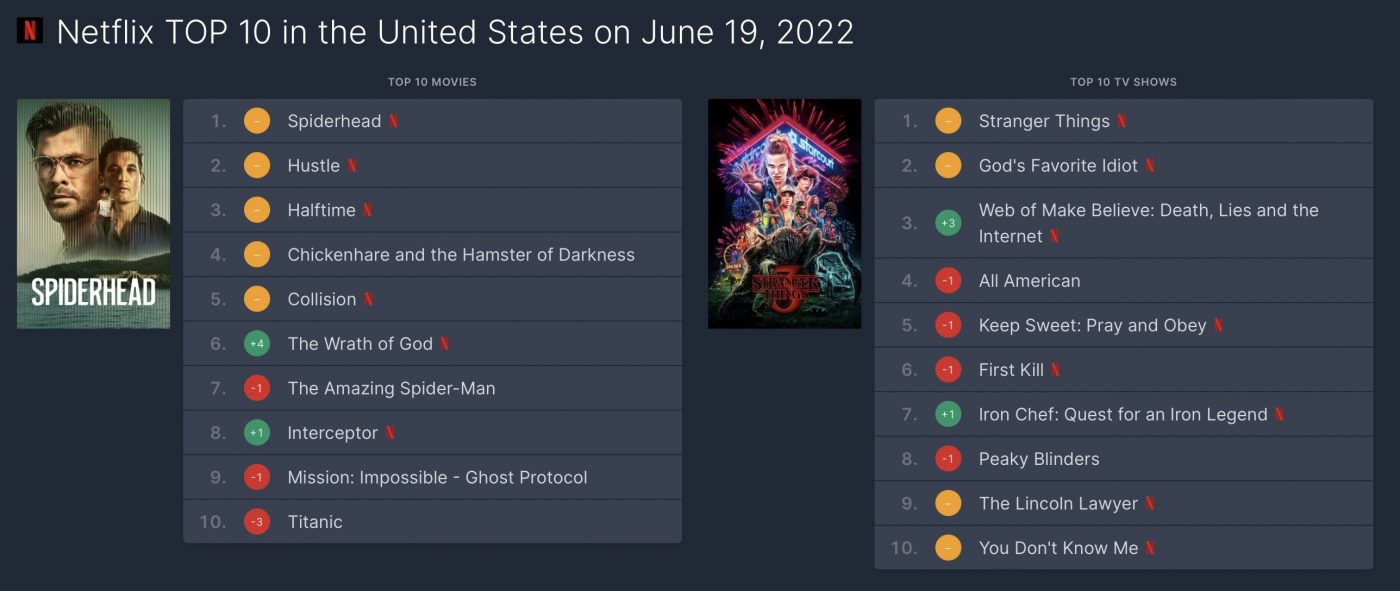The image size is (1400, 591).
Task: Open the Stranger Things poster image
Action: click(784, 213)
